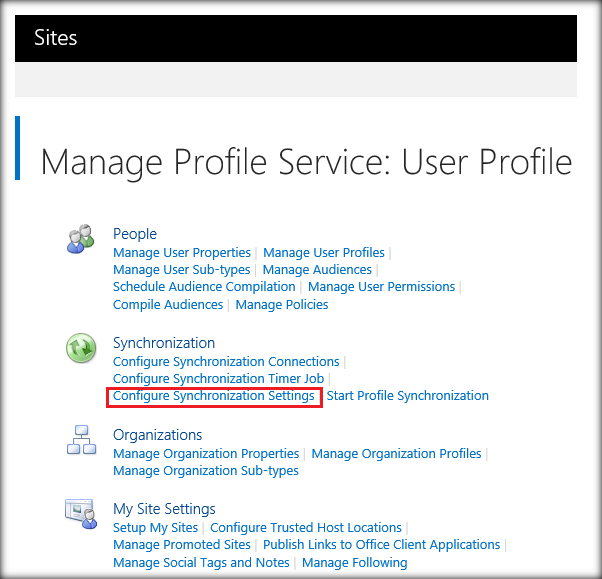Click Manage Policies link
602x579 pixels.
[x=282, y=305]
